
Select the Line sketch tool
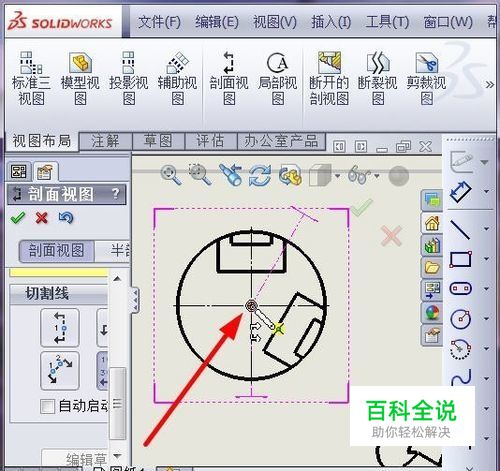(461, 229)
